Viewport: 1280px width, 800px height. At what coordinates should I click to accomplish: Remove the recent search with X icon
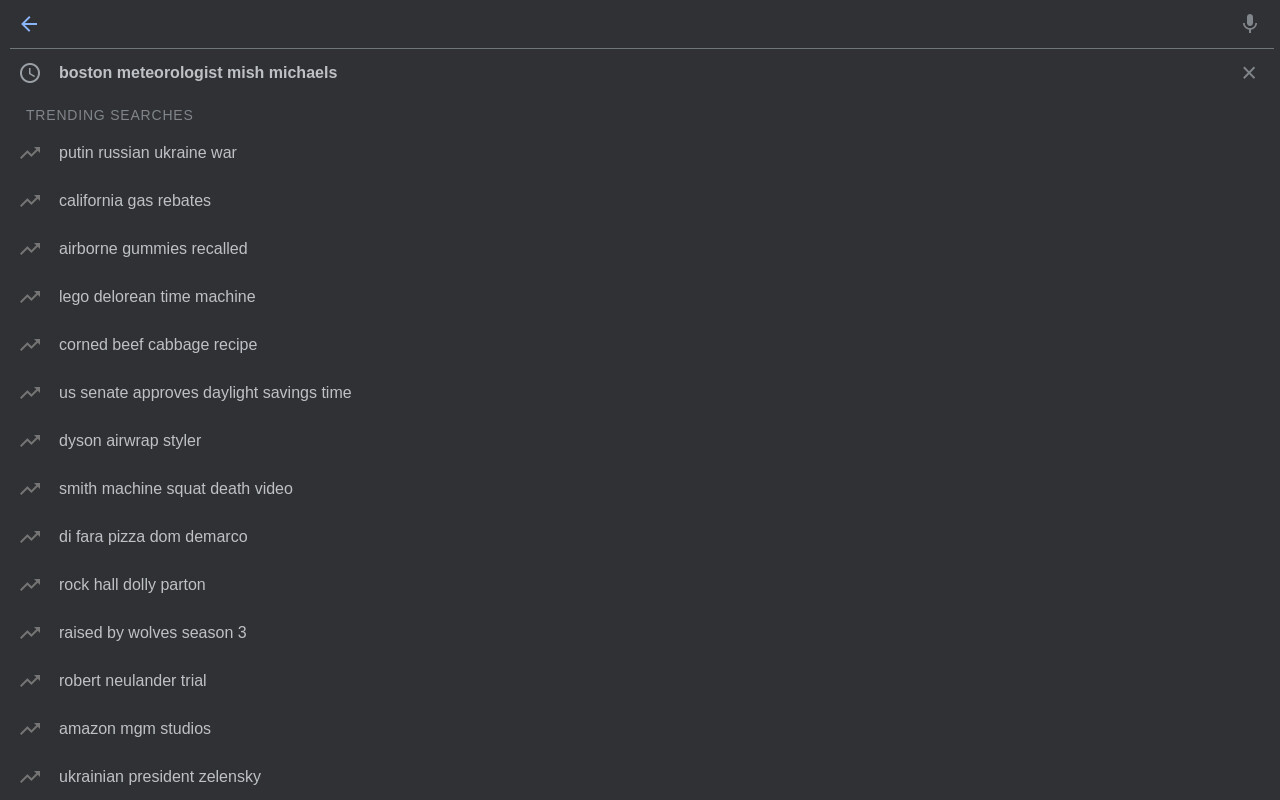click(x=1249, y=73)
